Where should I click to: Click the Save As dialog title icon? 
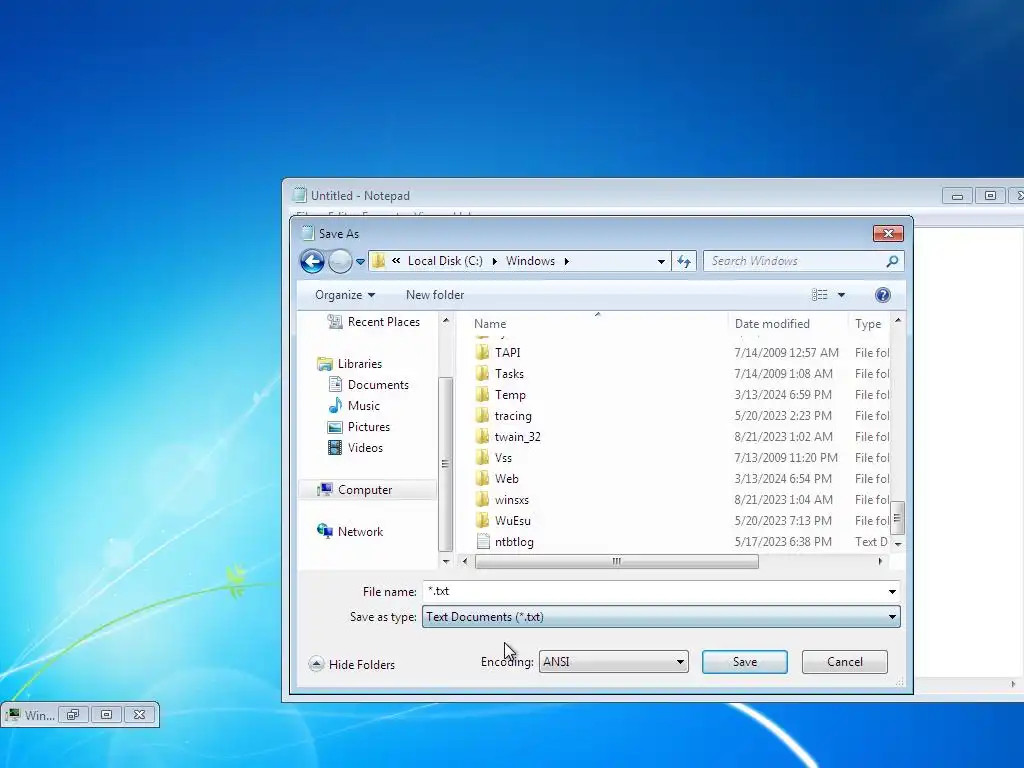click(308, 233)
